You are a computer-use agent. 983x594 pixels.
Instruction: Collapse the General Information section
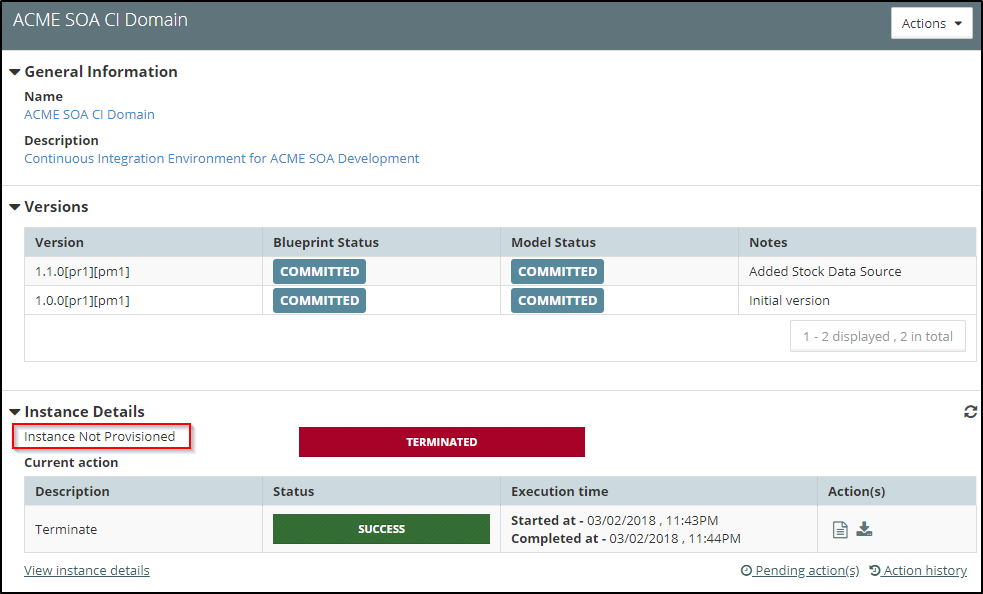point(15,72)
